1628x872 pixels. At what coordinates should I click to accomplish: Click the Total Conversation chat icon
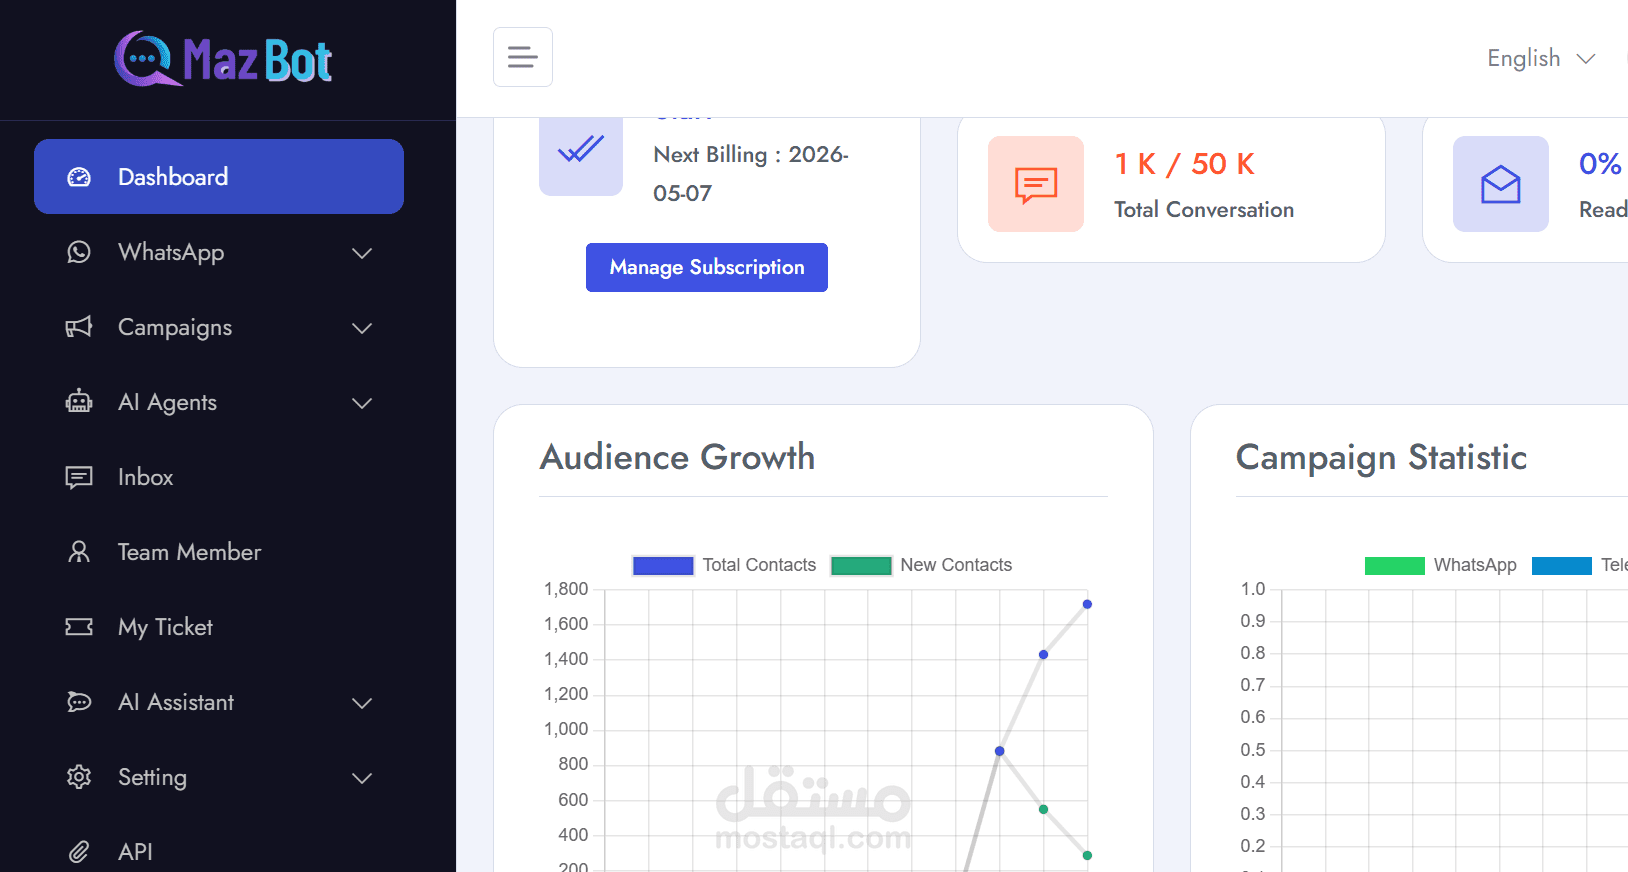(x=1036, y=184)
